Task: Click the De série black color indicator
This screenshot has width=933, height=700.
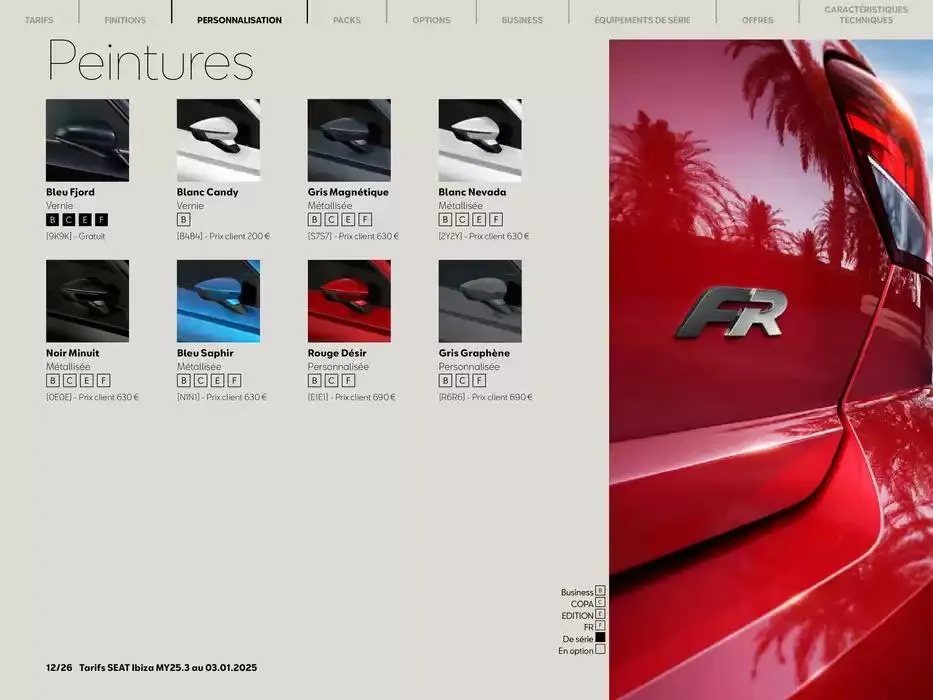Action: 598,639
